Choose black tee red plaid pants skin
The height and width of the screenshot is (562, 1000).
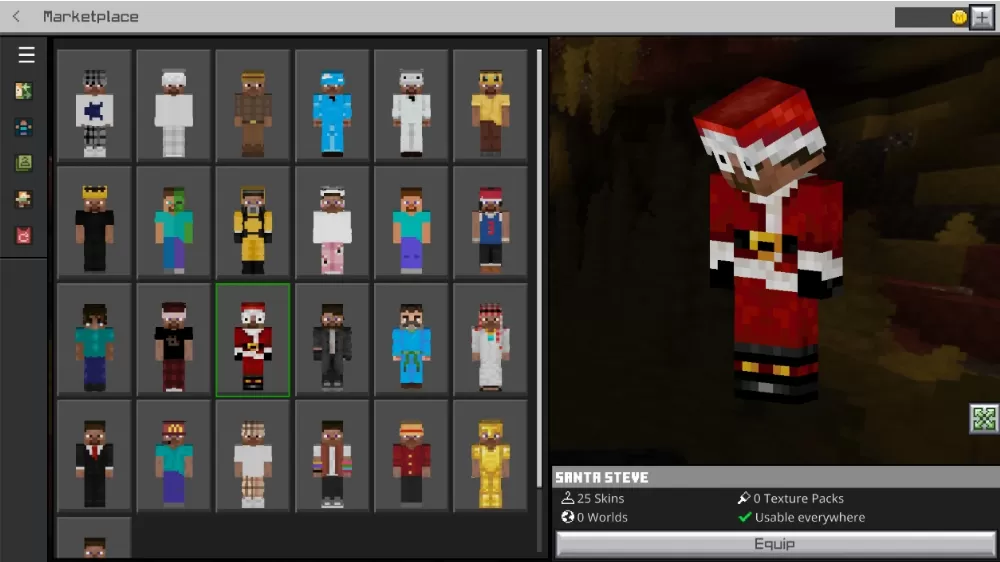tap(173, 340)
